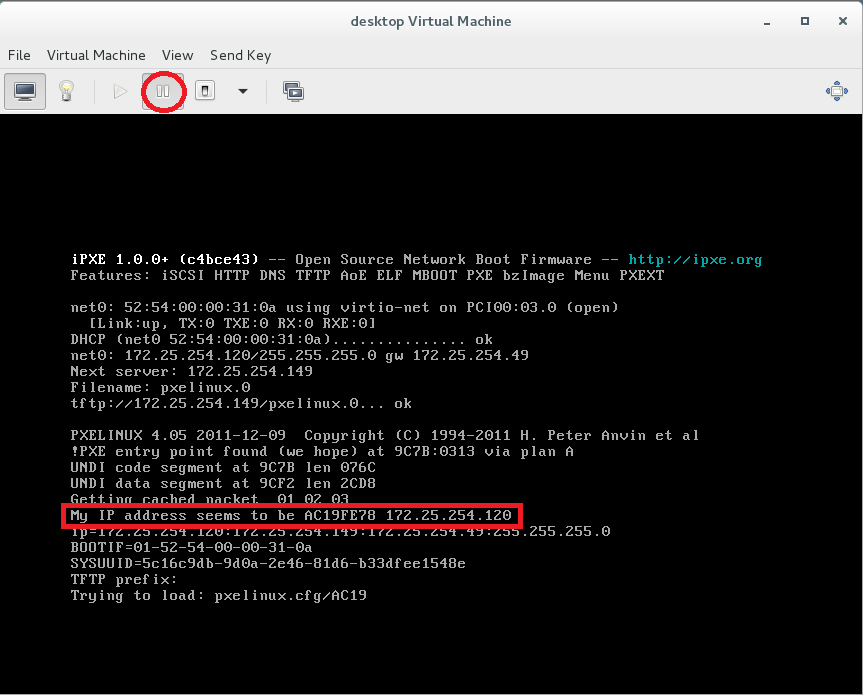Open virtual hardware details lightbulb
This screenshot has width=863, height=695.
(67, 91)
